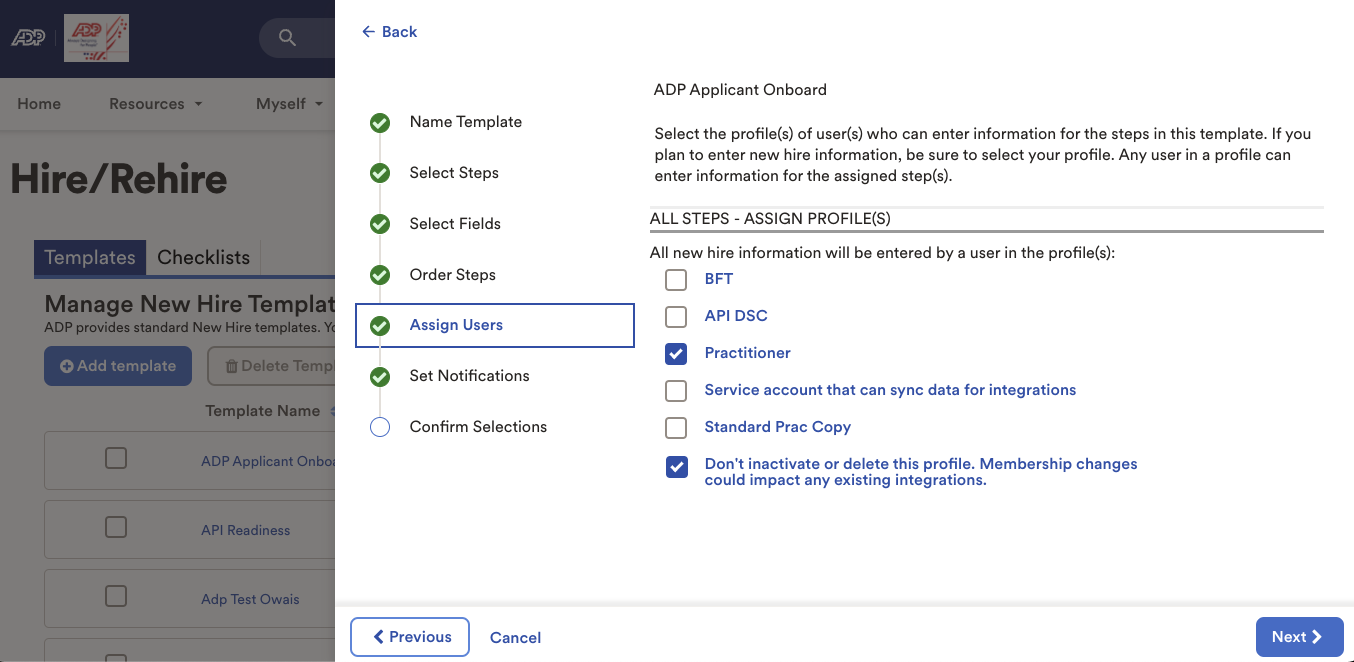This screenshot has height=662, width=1354.
Task: Expand the Myself dropdown
Action: (x=288, y=103)
